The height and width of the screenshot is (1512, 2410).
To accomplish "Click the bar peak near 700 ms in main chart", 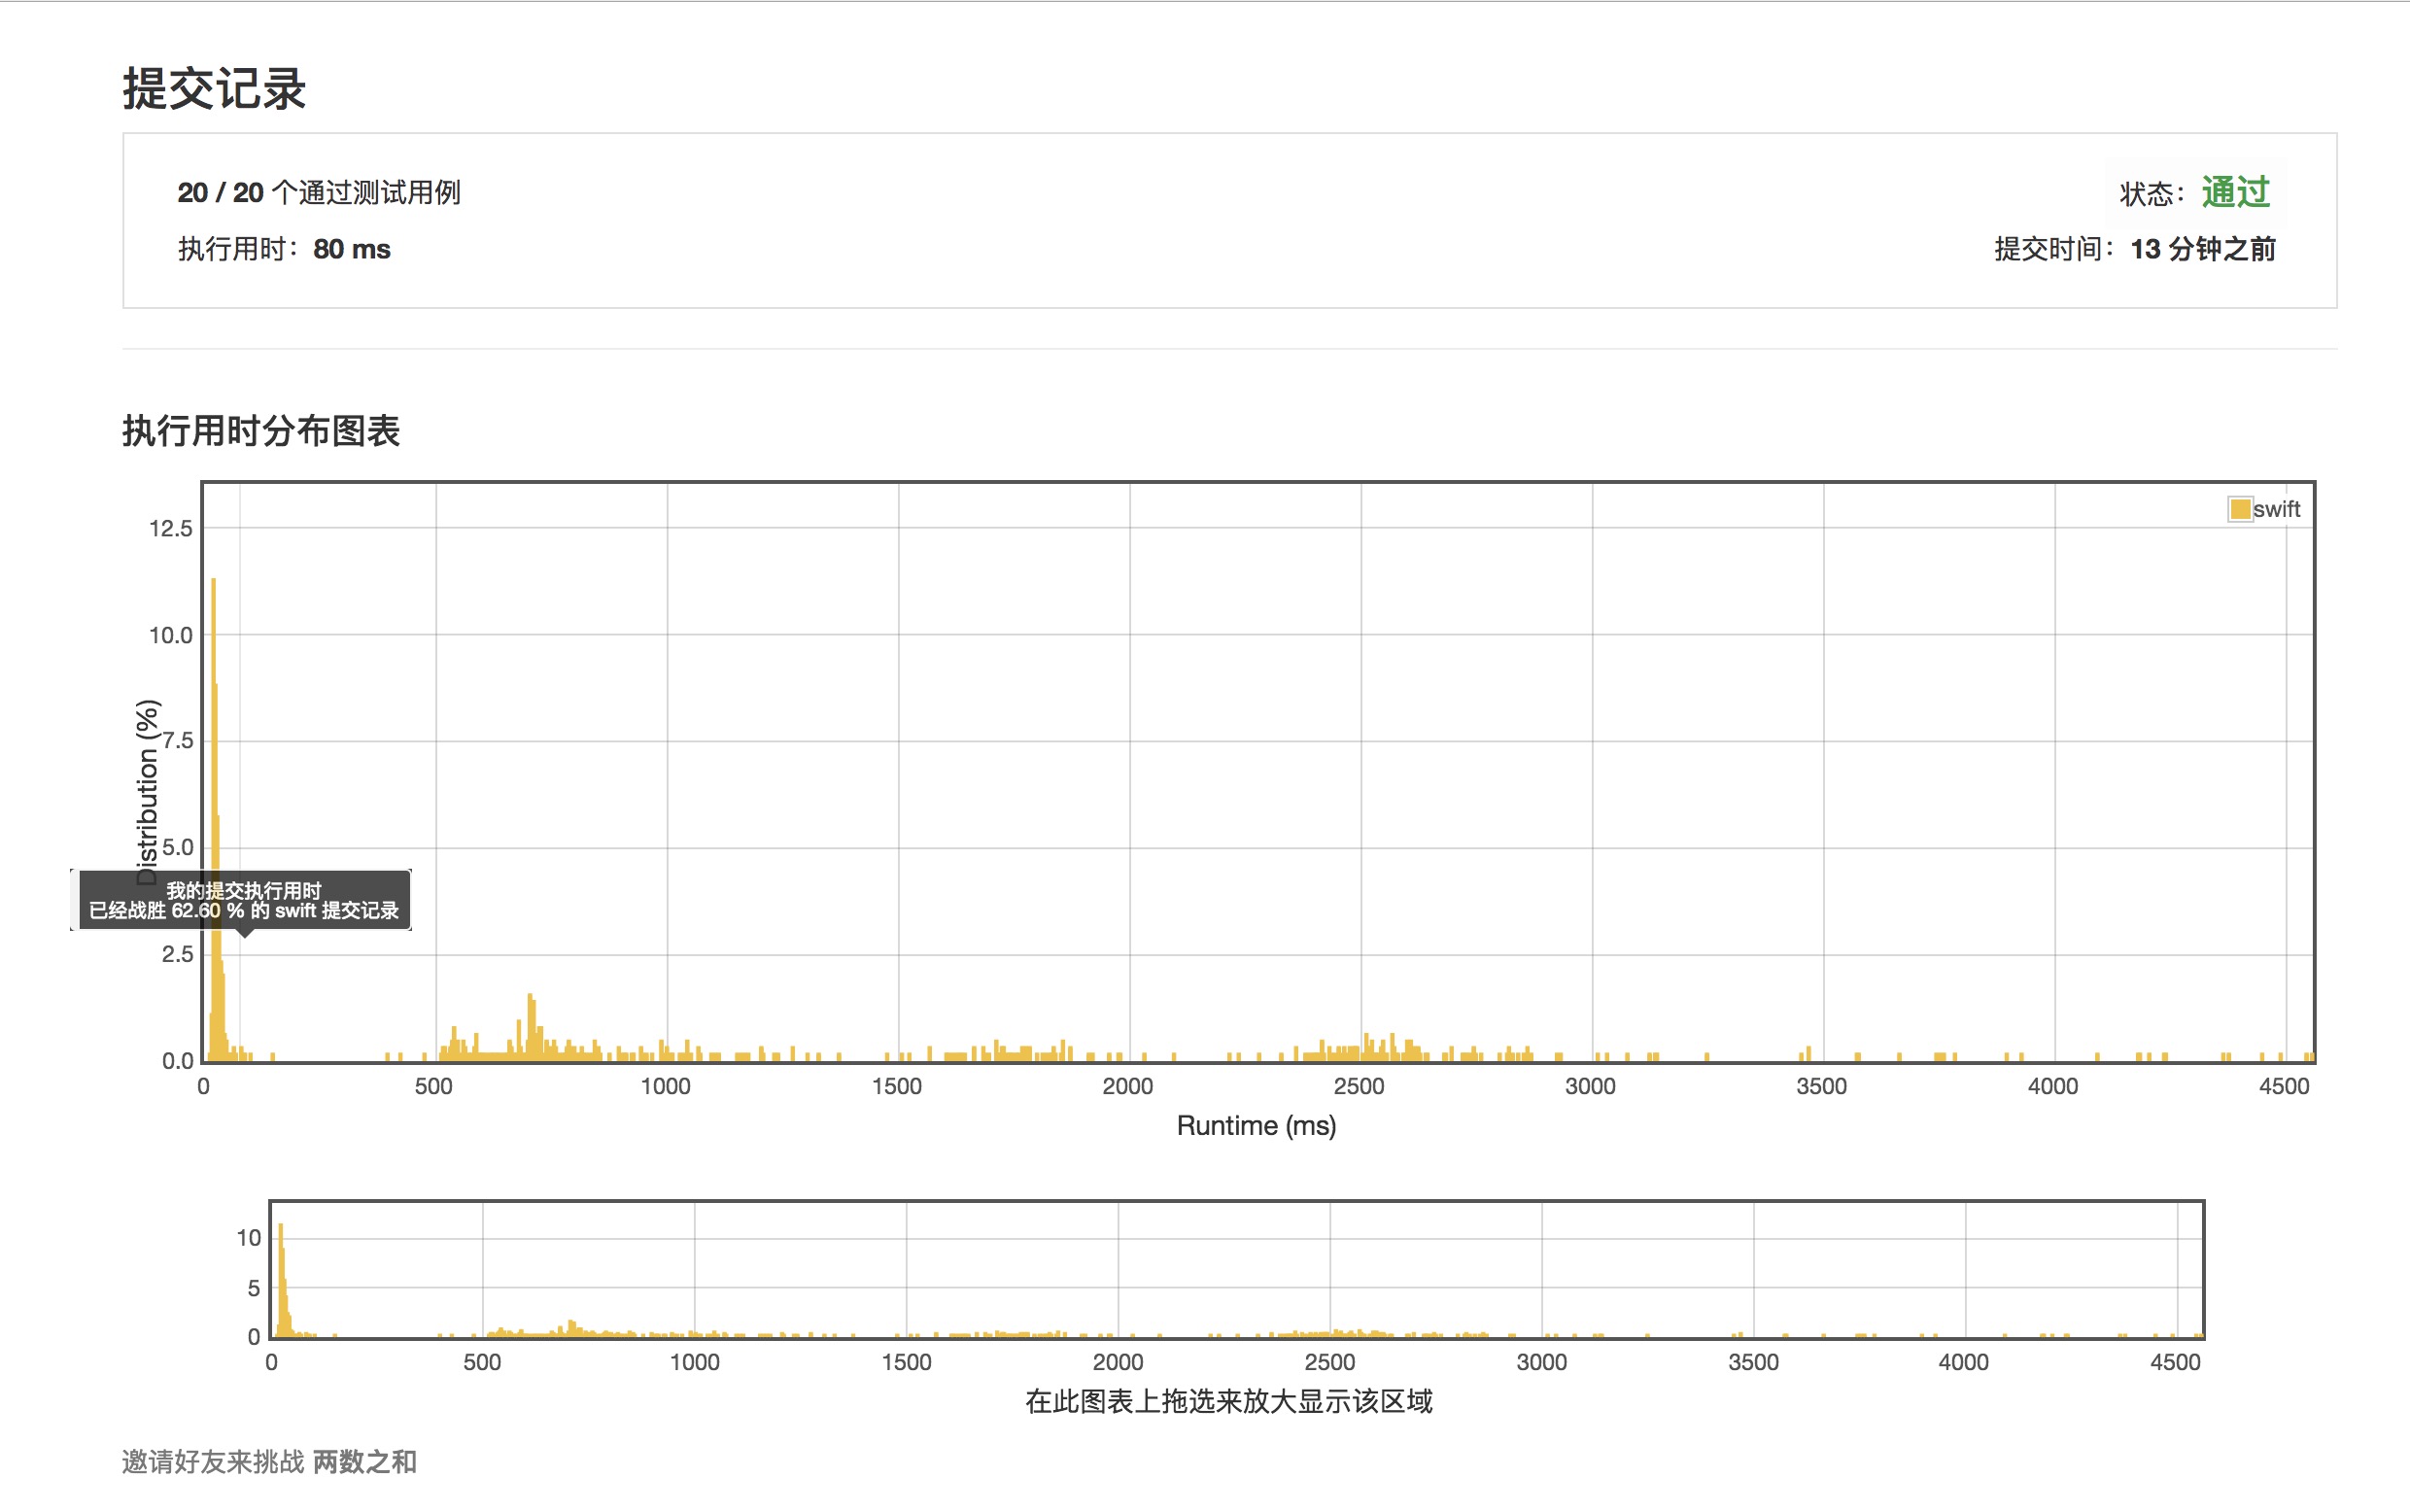I will tap(530, 1026).
